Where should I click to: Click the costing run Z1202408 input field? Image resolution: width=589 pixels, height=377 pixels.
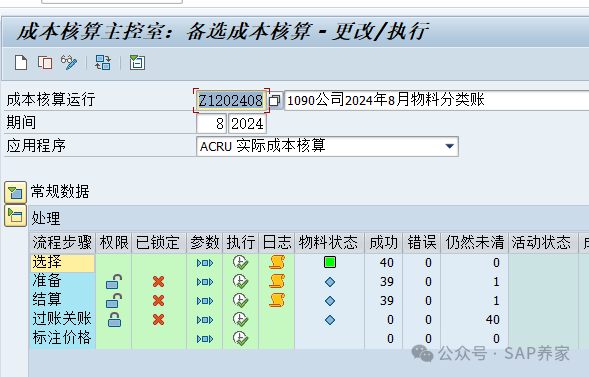pos(231,101)
